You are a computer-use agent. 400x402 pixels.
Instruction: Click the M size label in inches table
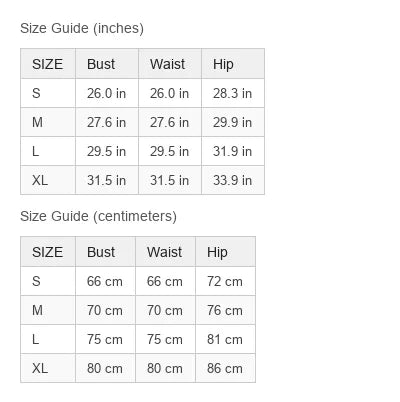tap(37, 122)
